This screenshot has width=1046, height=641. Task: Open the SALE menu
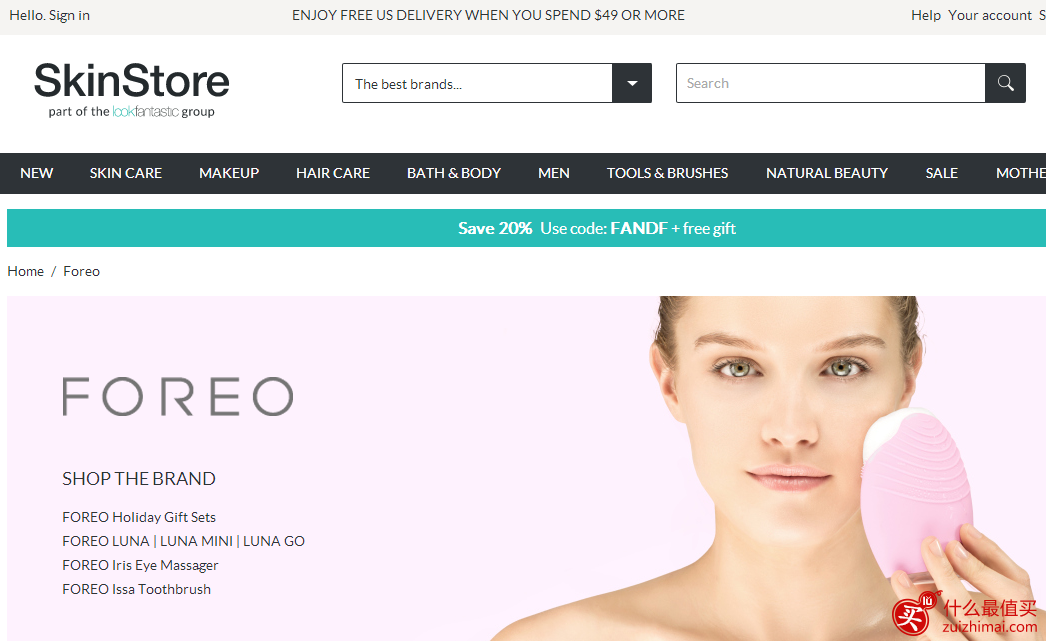click(941, 173)
